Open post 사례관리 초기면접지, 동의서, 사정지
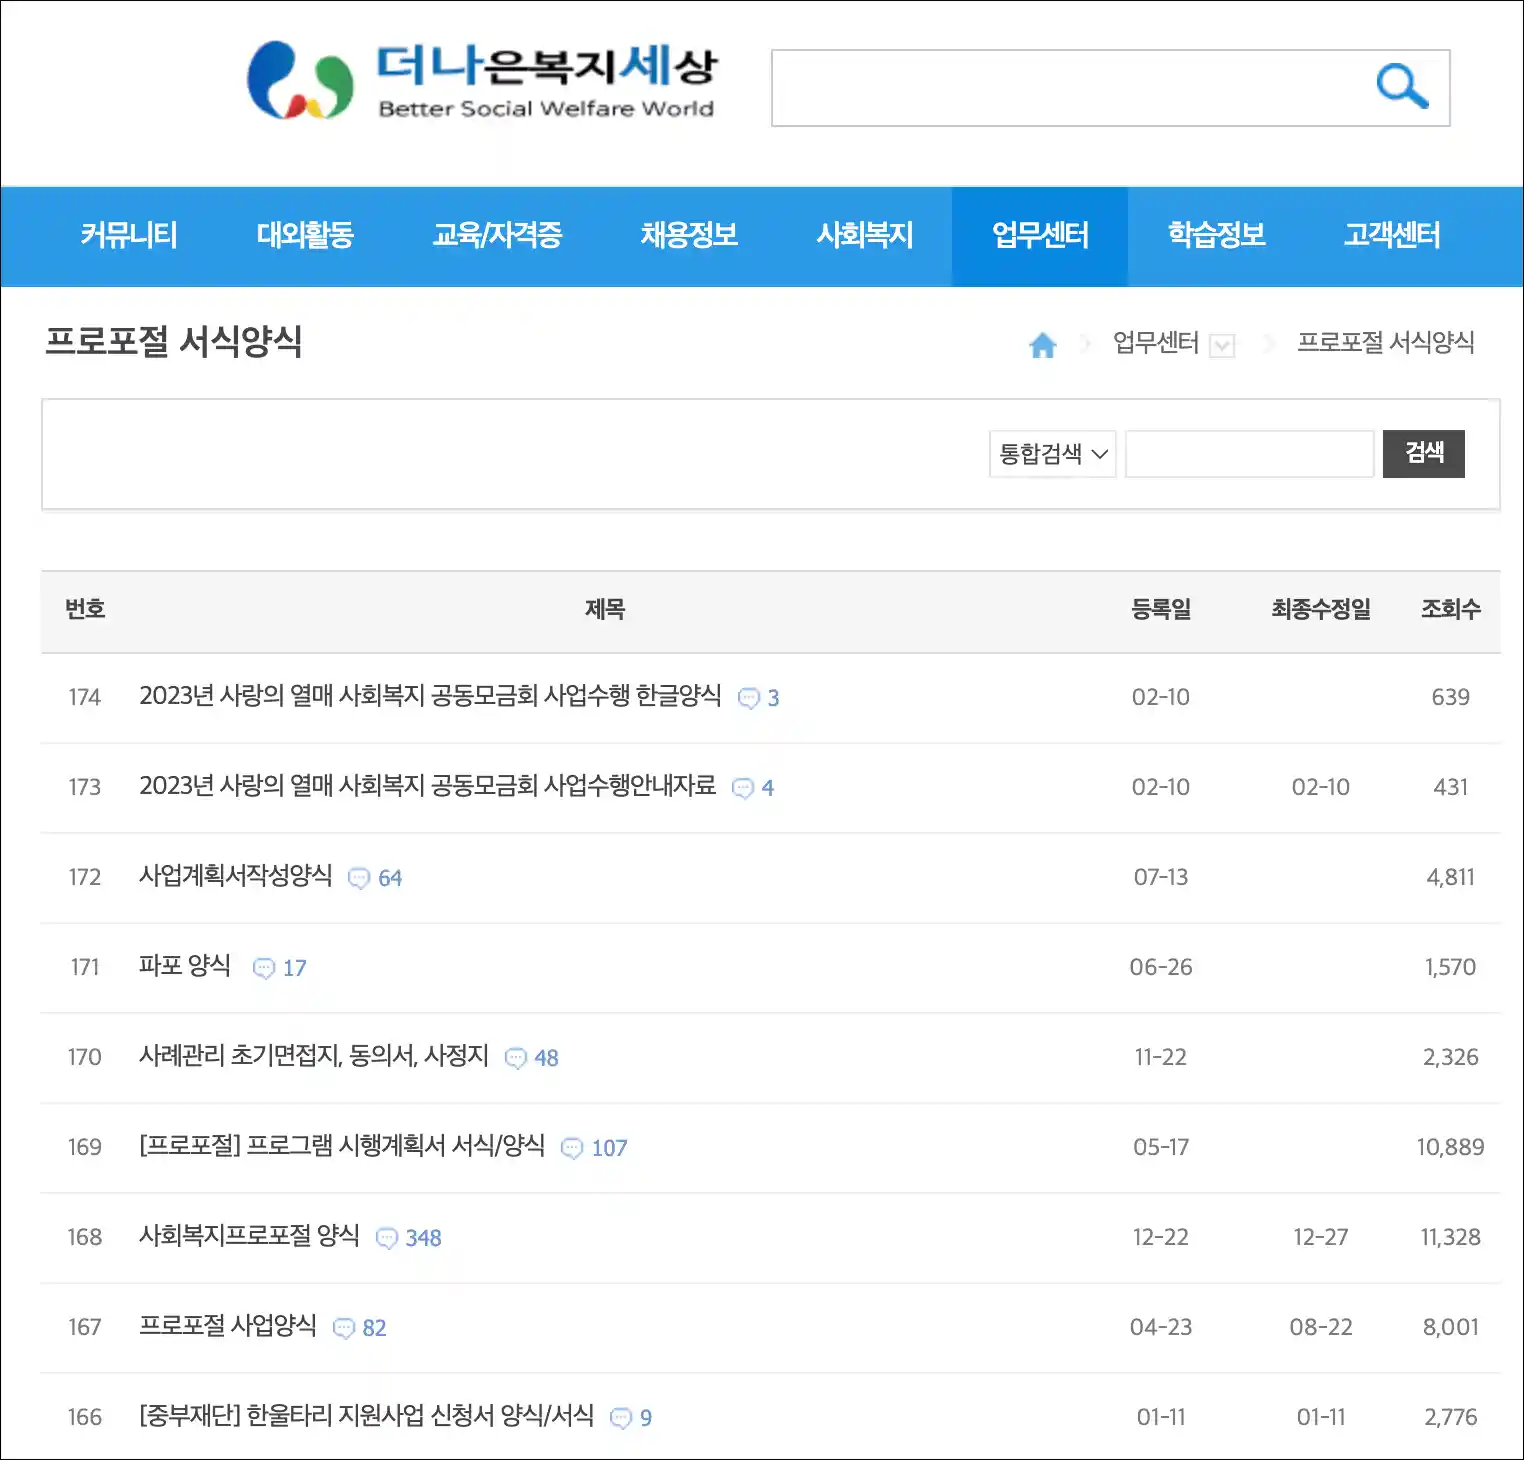1524x1460 pixels. point(314,1056)
